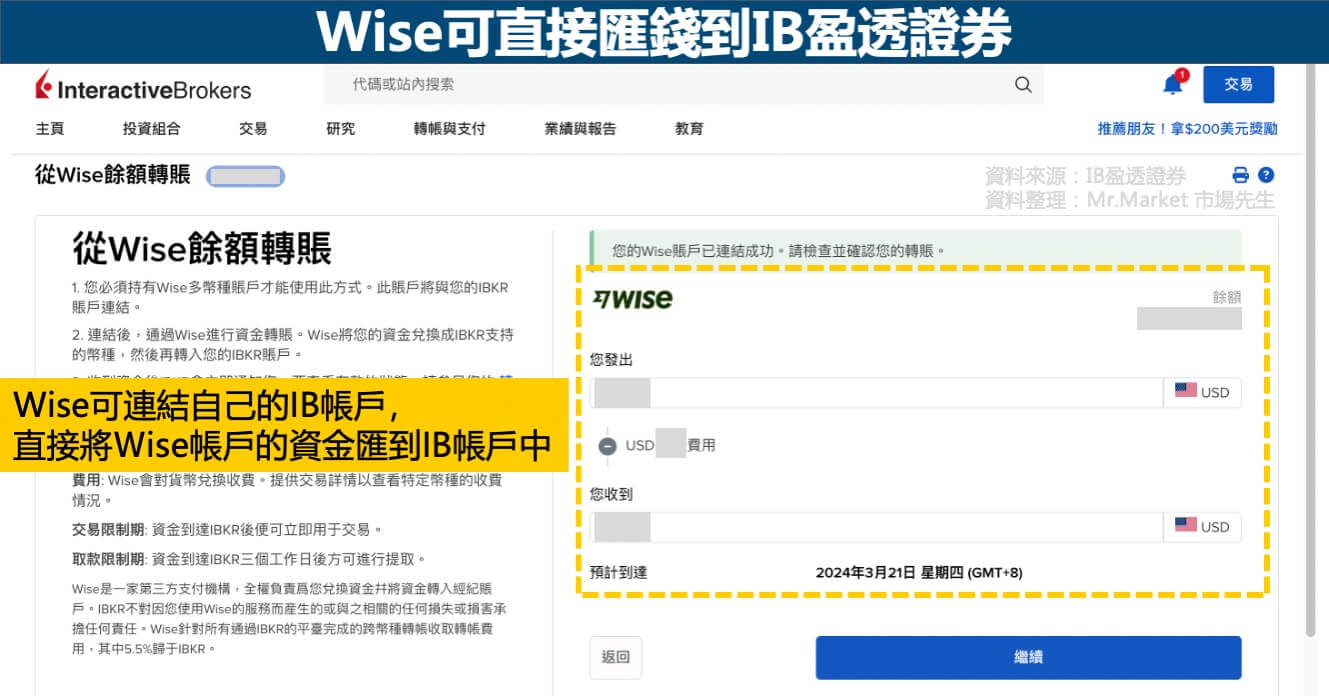Image resolution: width=1329 pixels, height=696 pixels.
Task: Open the USD currency selector under 您發出
Action: (1202, 393)
